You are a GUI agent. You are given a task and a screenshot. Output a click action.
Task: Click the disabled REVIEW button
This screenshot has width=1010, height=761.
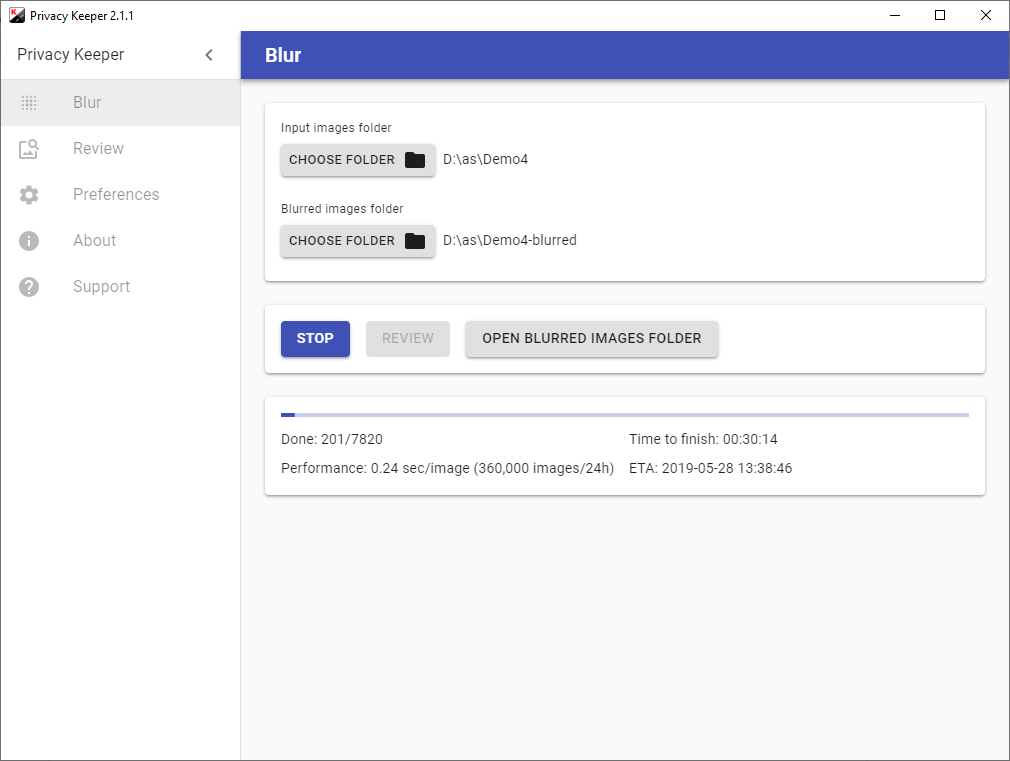tap(408, 338)
